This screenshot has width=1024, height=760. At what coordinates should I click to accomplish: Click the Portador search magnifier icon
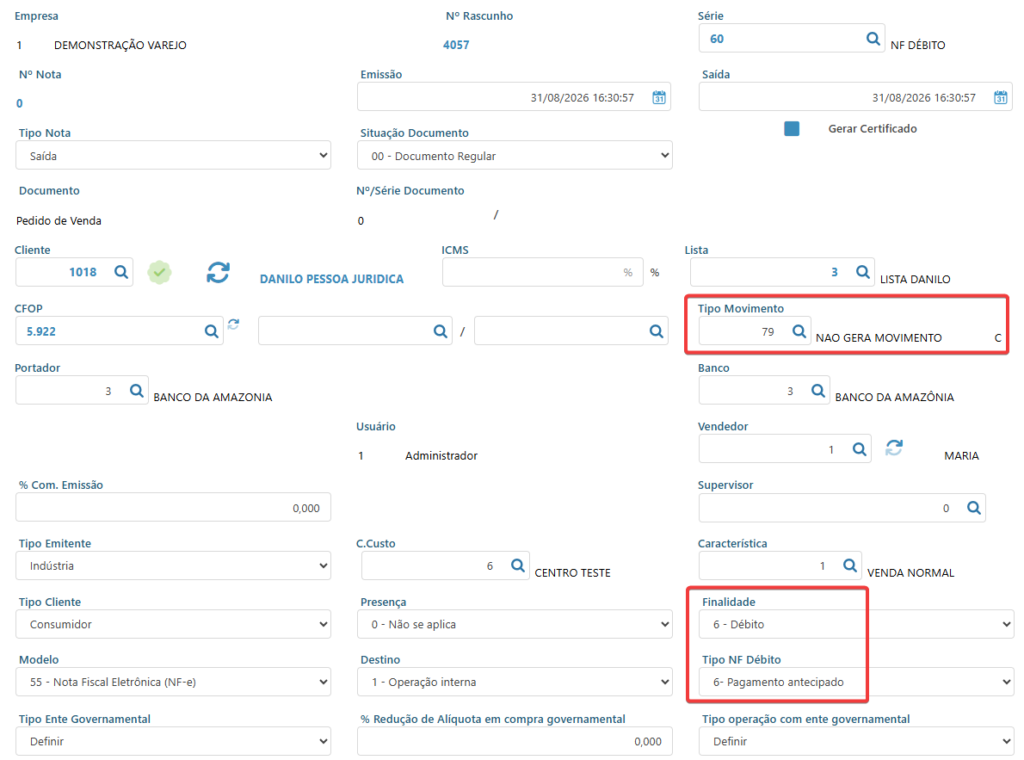click(x=136, y=390)
